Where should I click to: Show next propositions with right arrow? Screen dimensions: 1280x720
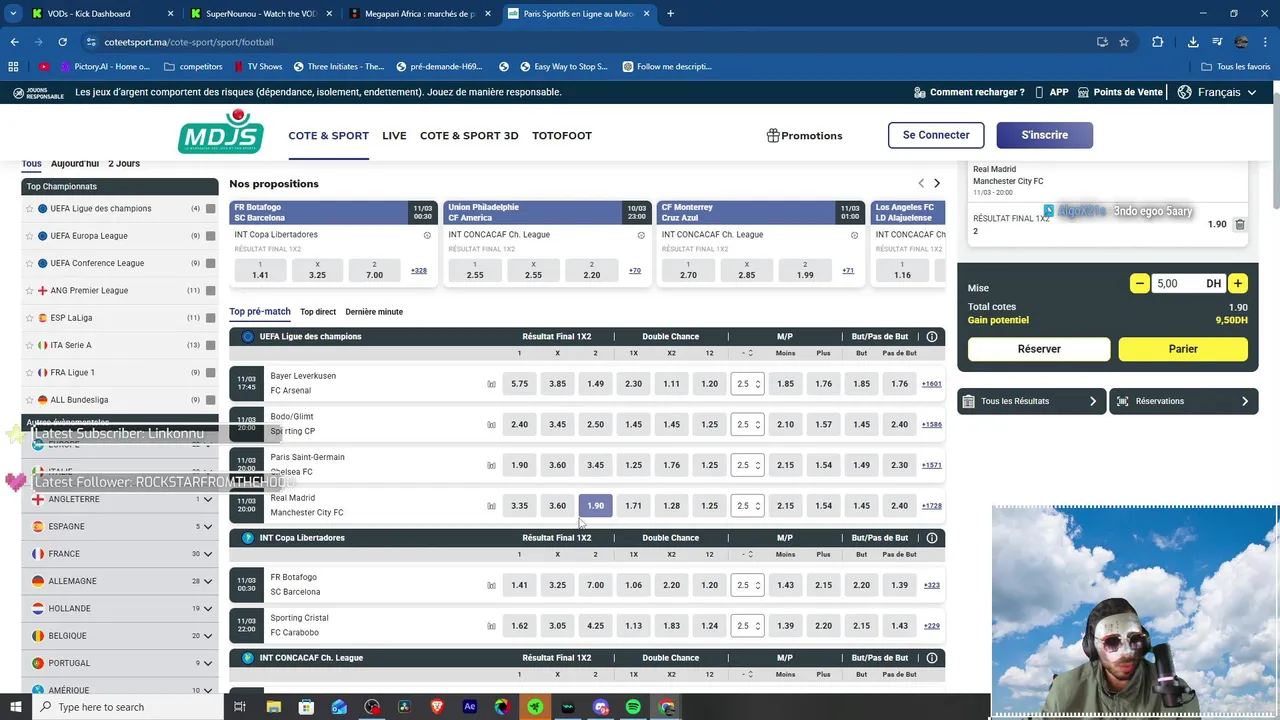click(937, 184)
